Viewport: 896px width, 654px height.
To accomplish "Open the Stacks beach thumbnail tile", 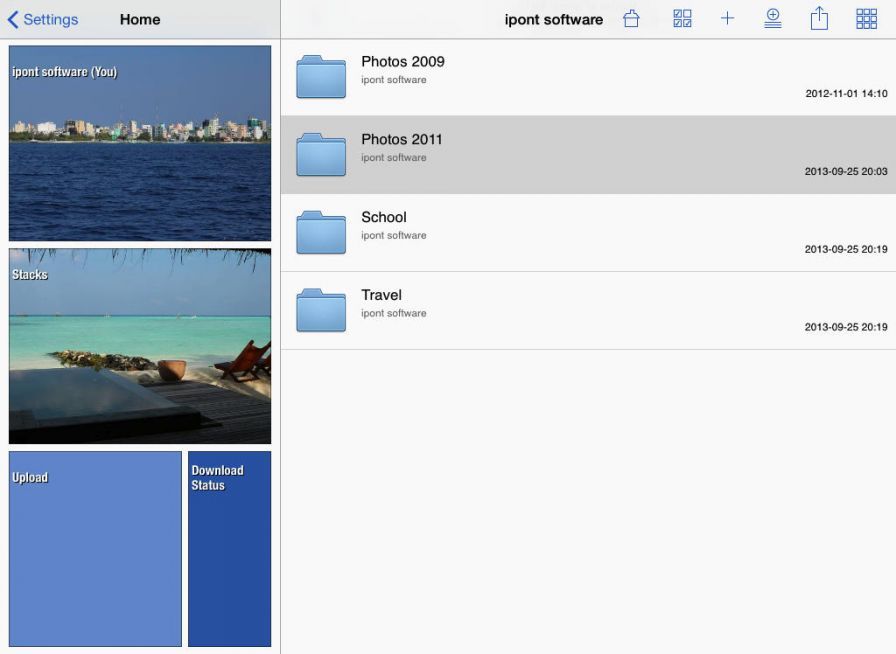I will click(140, 346).
